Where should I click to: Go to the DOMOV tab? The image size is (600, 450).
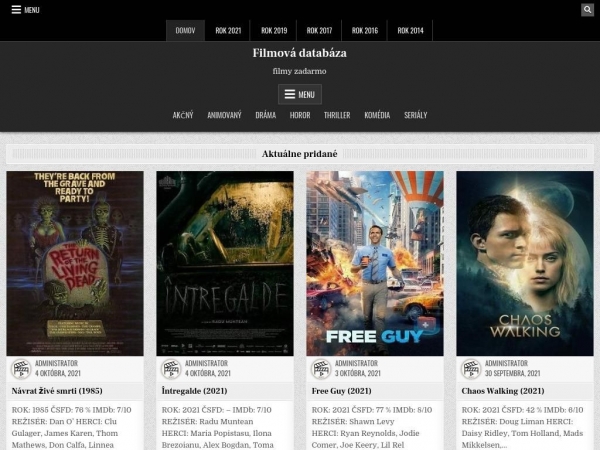(185, 31)
